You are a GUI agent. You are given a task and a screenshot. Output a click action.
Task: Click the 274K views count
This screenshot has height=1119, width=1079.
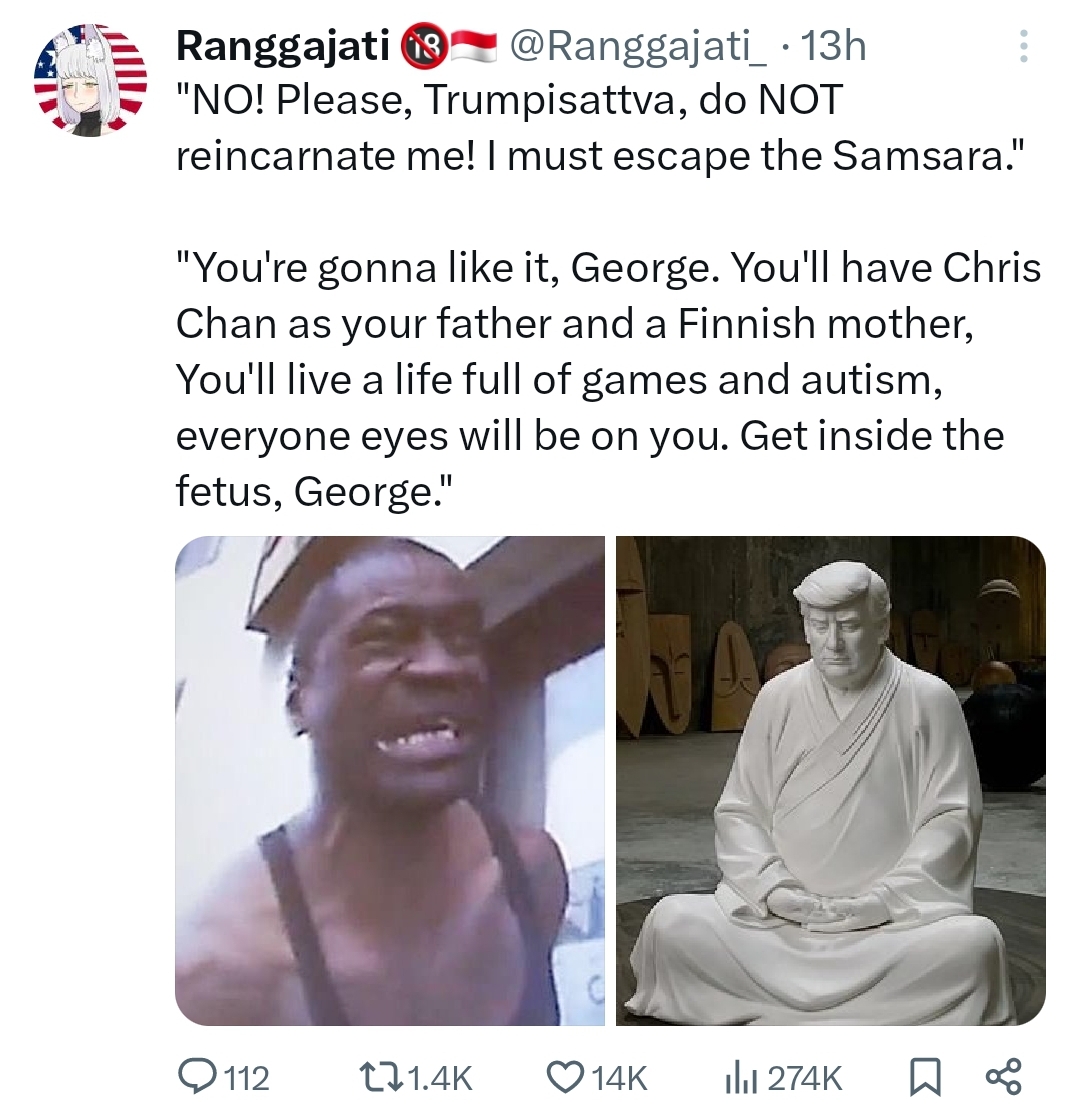[805, 1078]
